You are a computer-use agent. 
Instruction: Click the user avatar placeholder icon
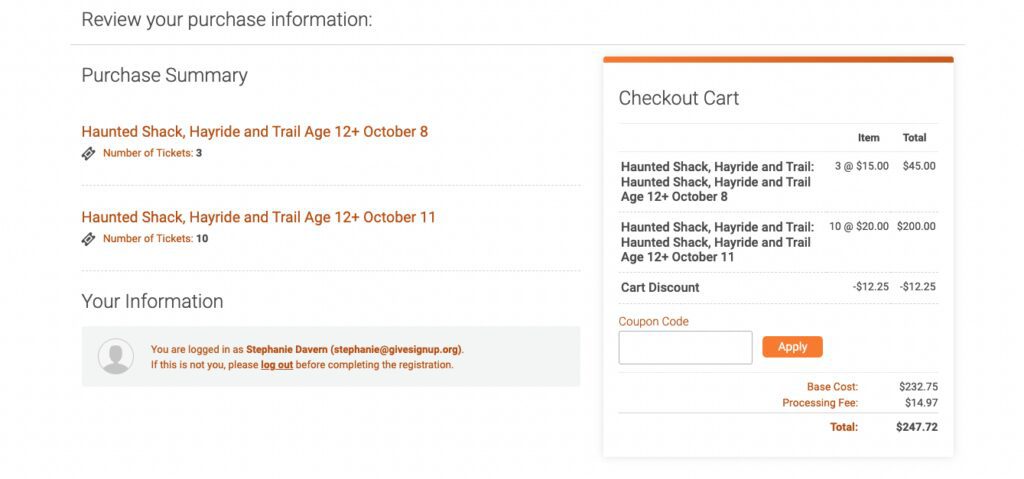(x=116, y=356)
